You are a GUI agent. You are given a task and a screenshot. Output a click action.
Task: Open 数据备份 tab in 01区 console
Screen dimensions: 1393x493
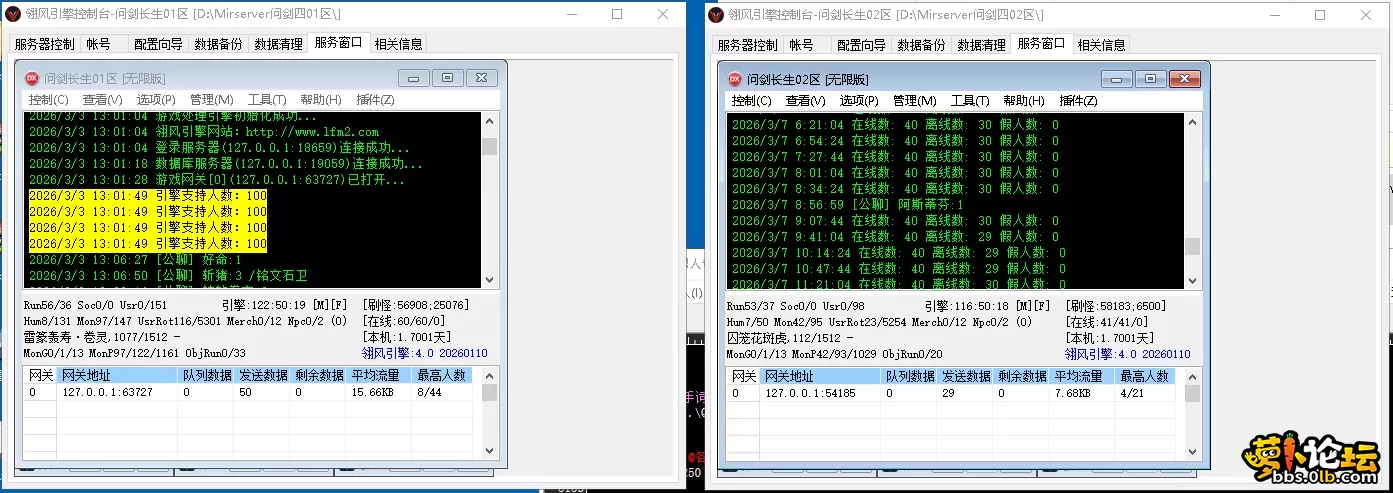pos(218,44)
